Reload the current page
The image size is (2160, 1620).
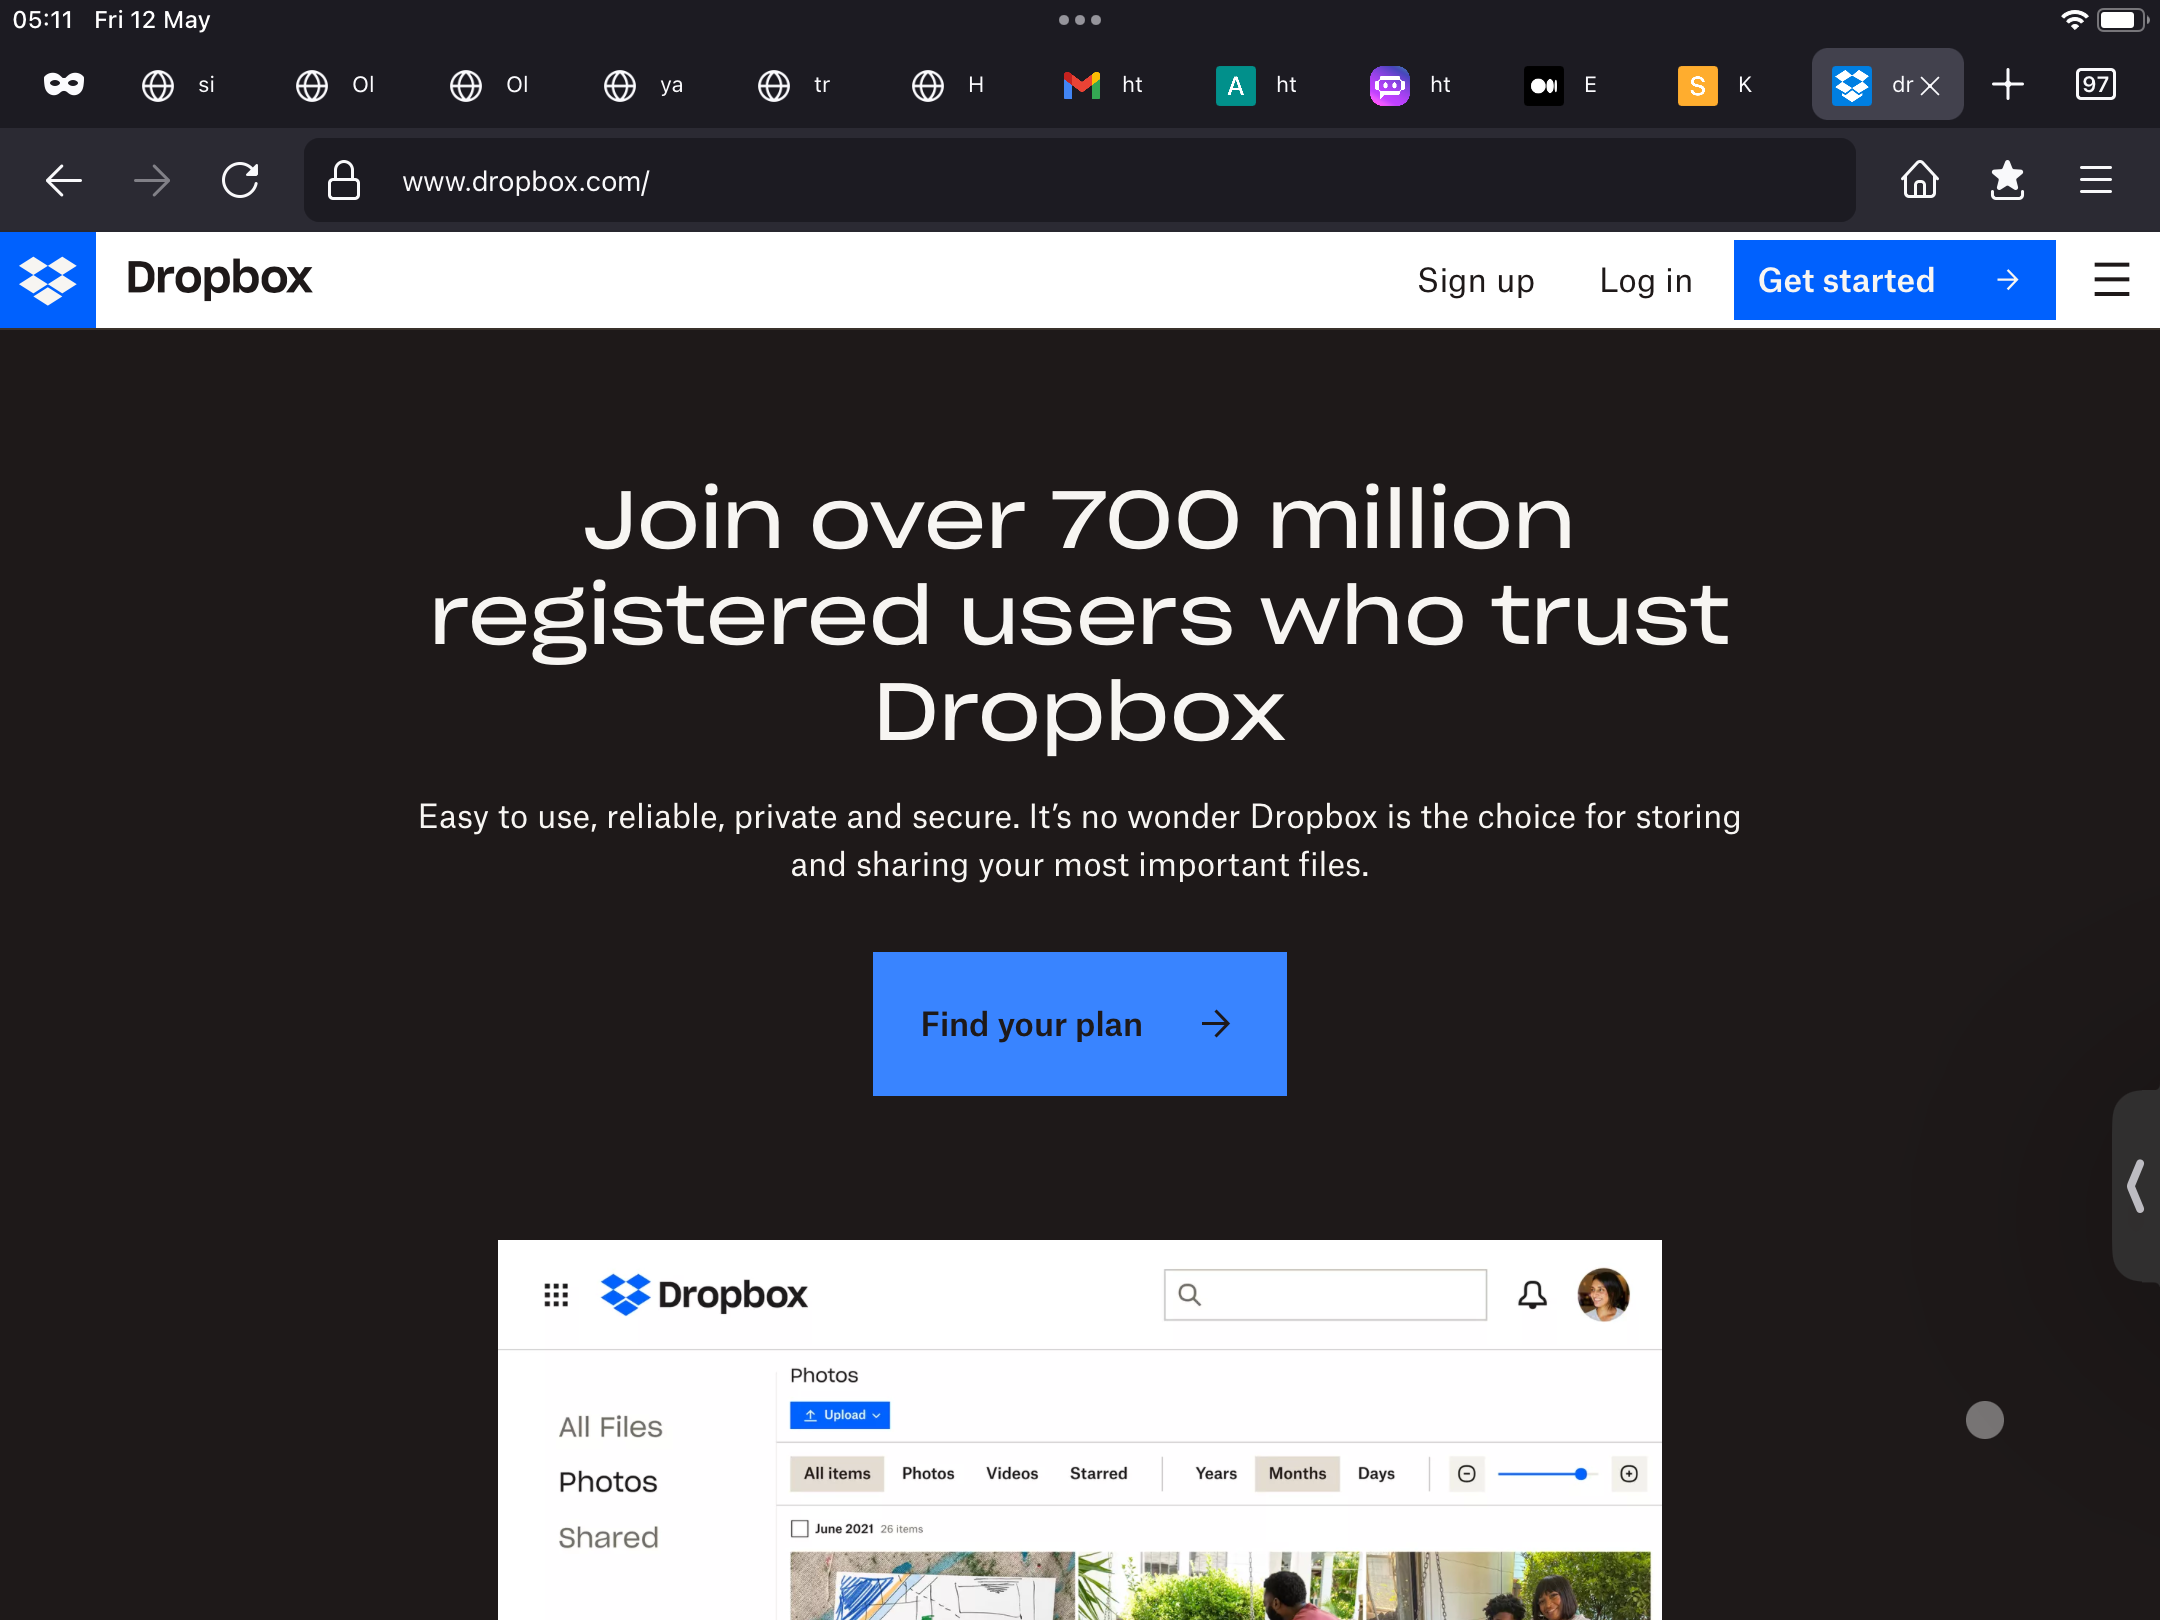tap(240, 181)
